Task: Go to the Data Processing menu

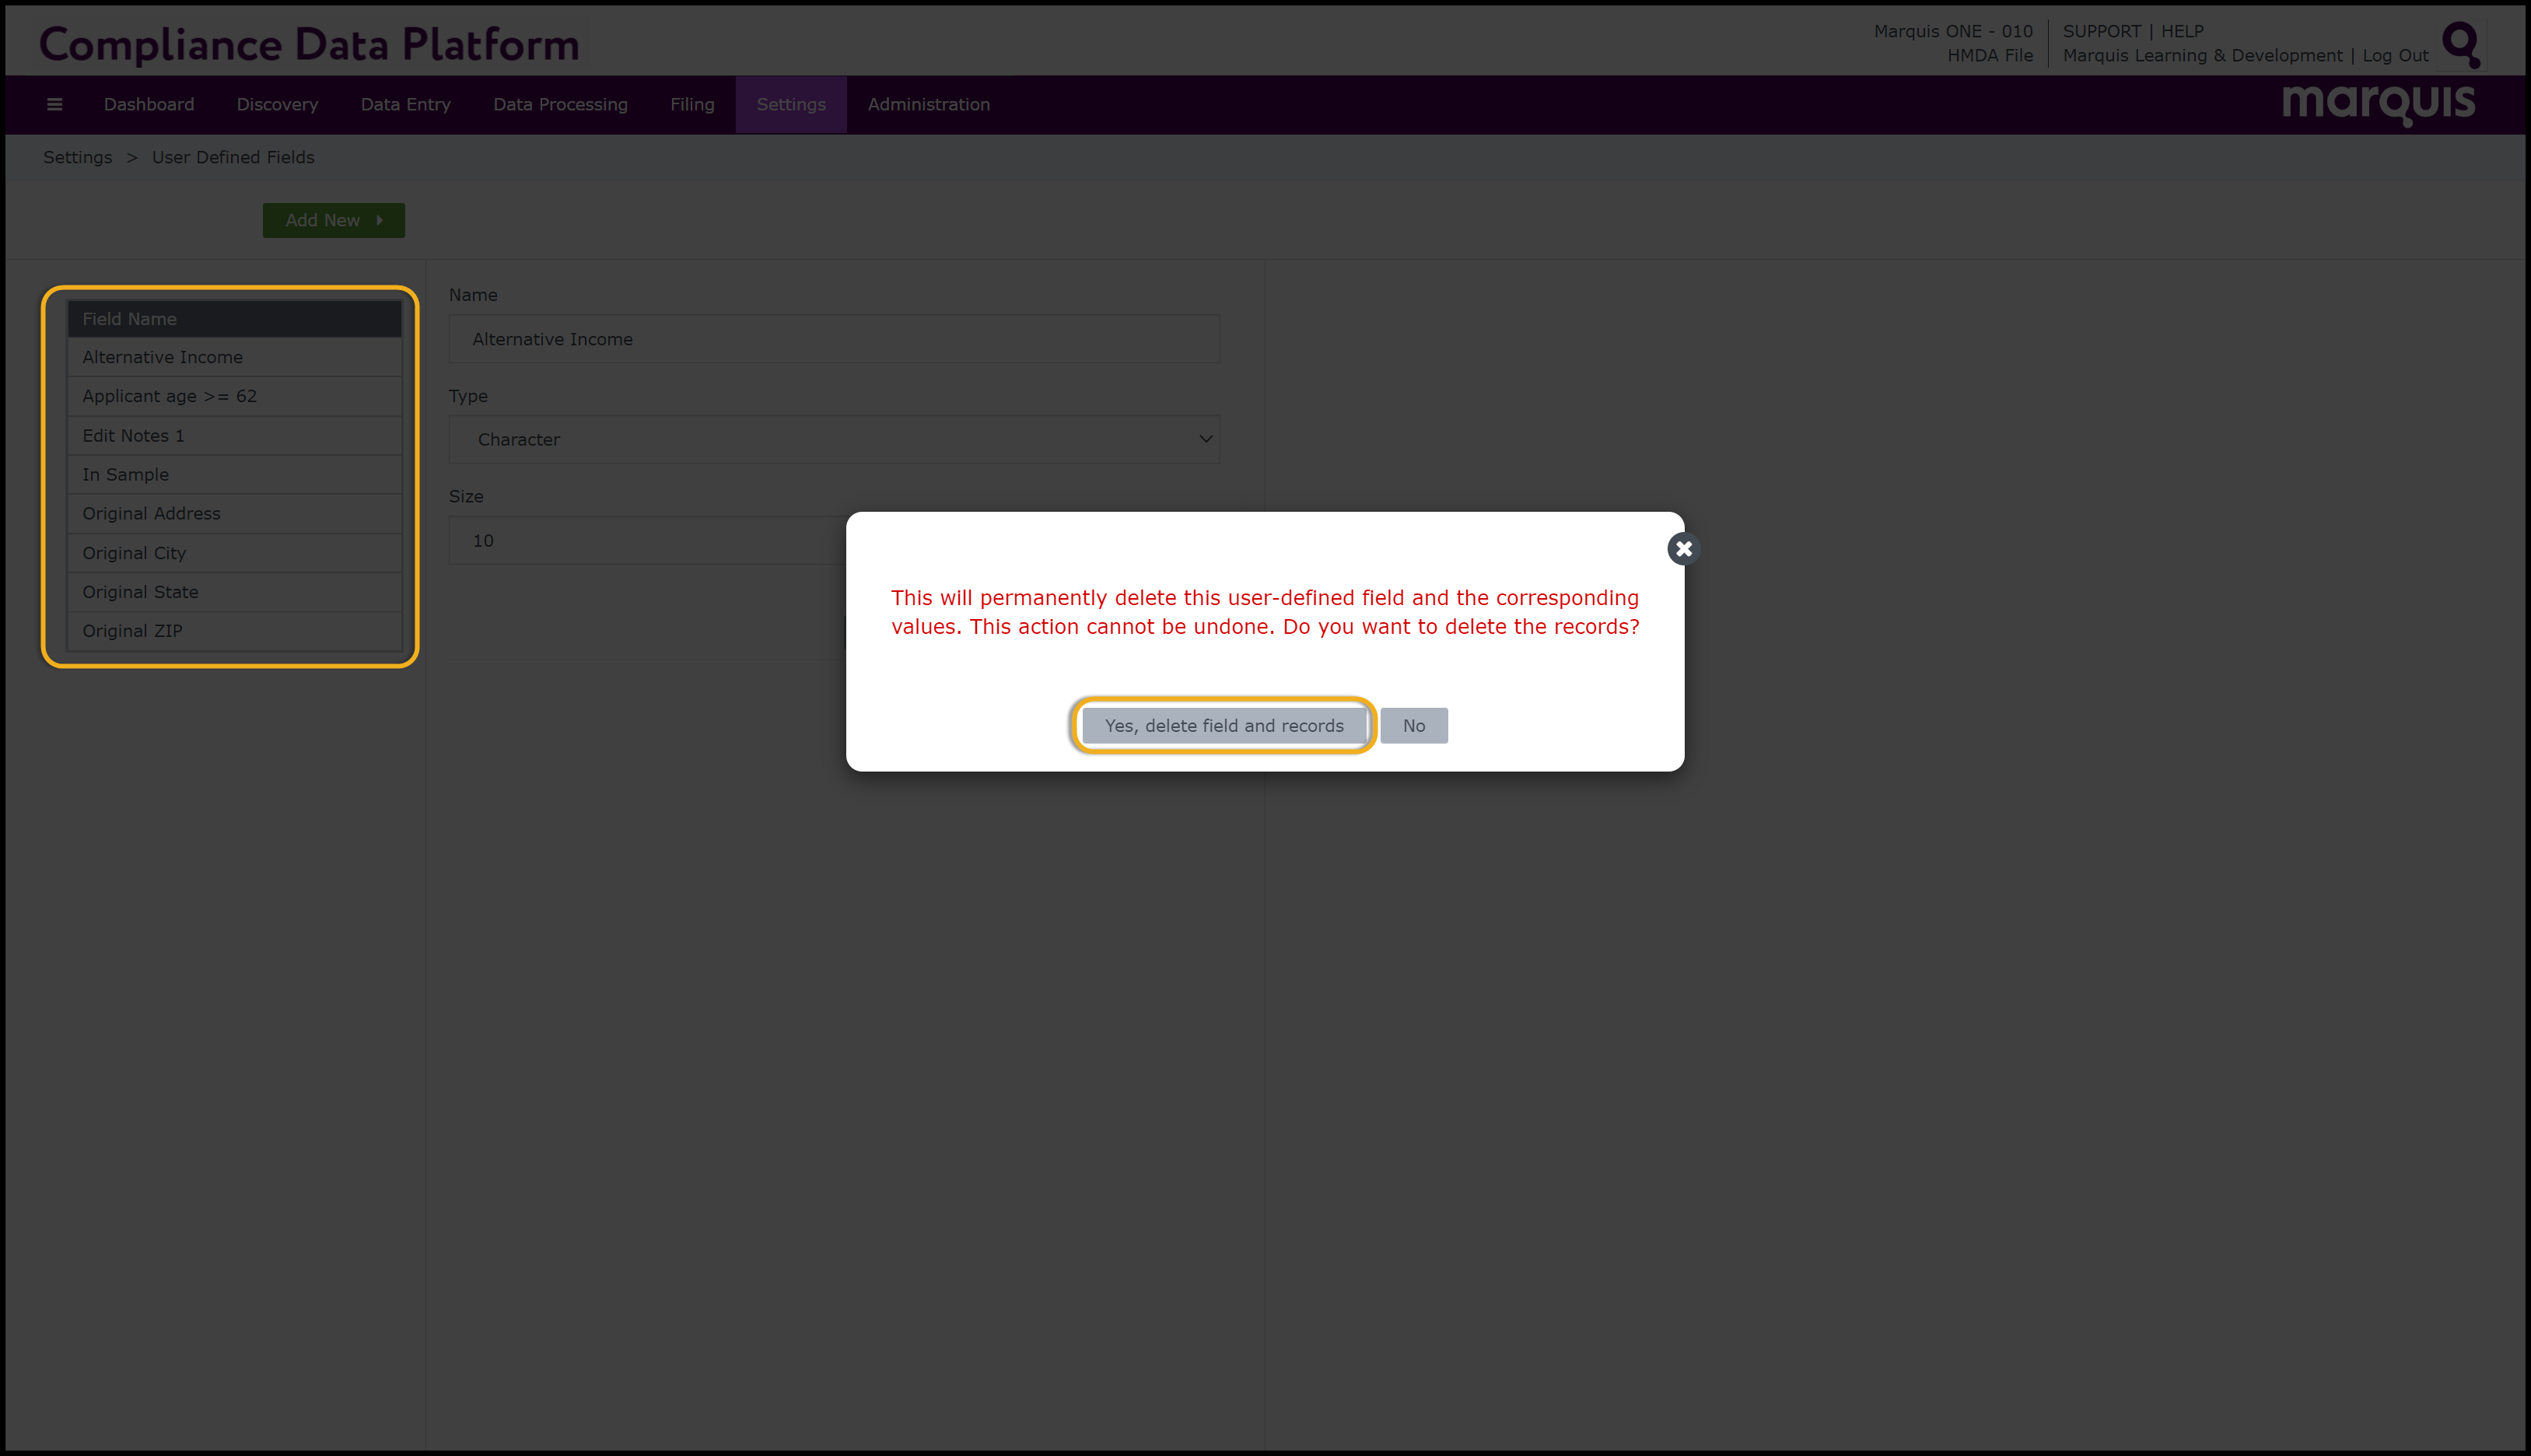Action: point(560,104)
